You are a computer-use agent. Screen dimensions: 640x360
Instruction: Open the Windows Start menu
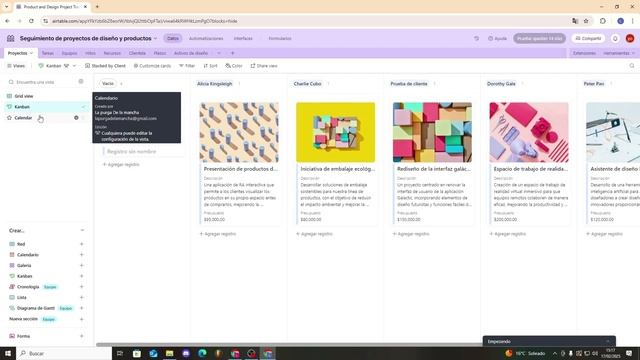tap(8, 353)
